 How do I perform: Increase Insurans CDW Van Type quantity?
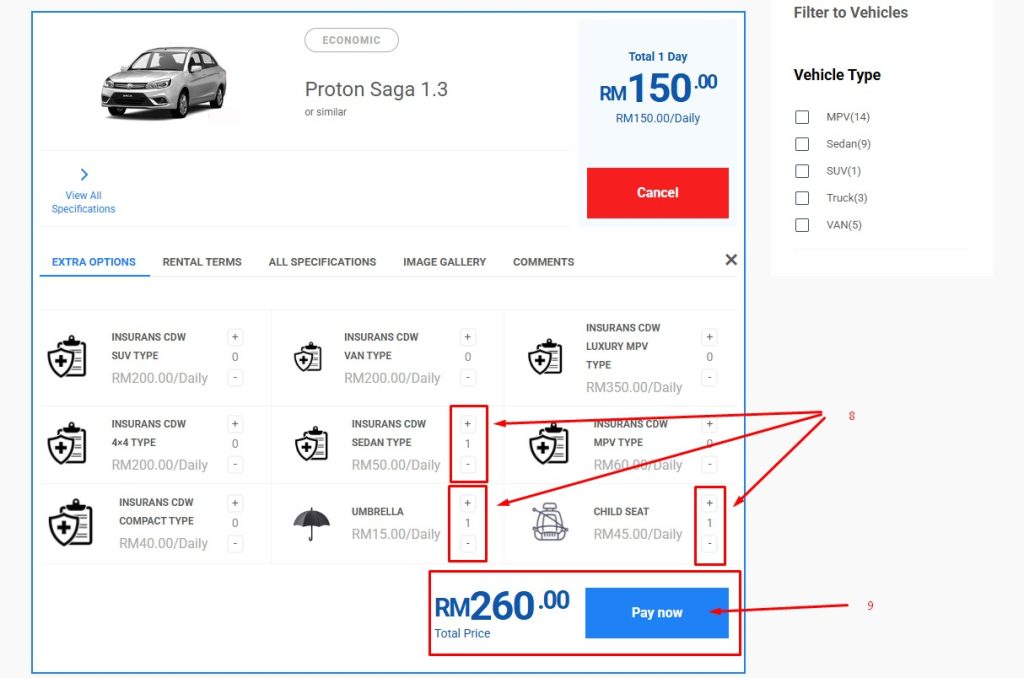tap(467, 338)
